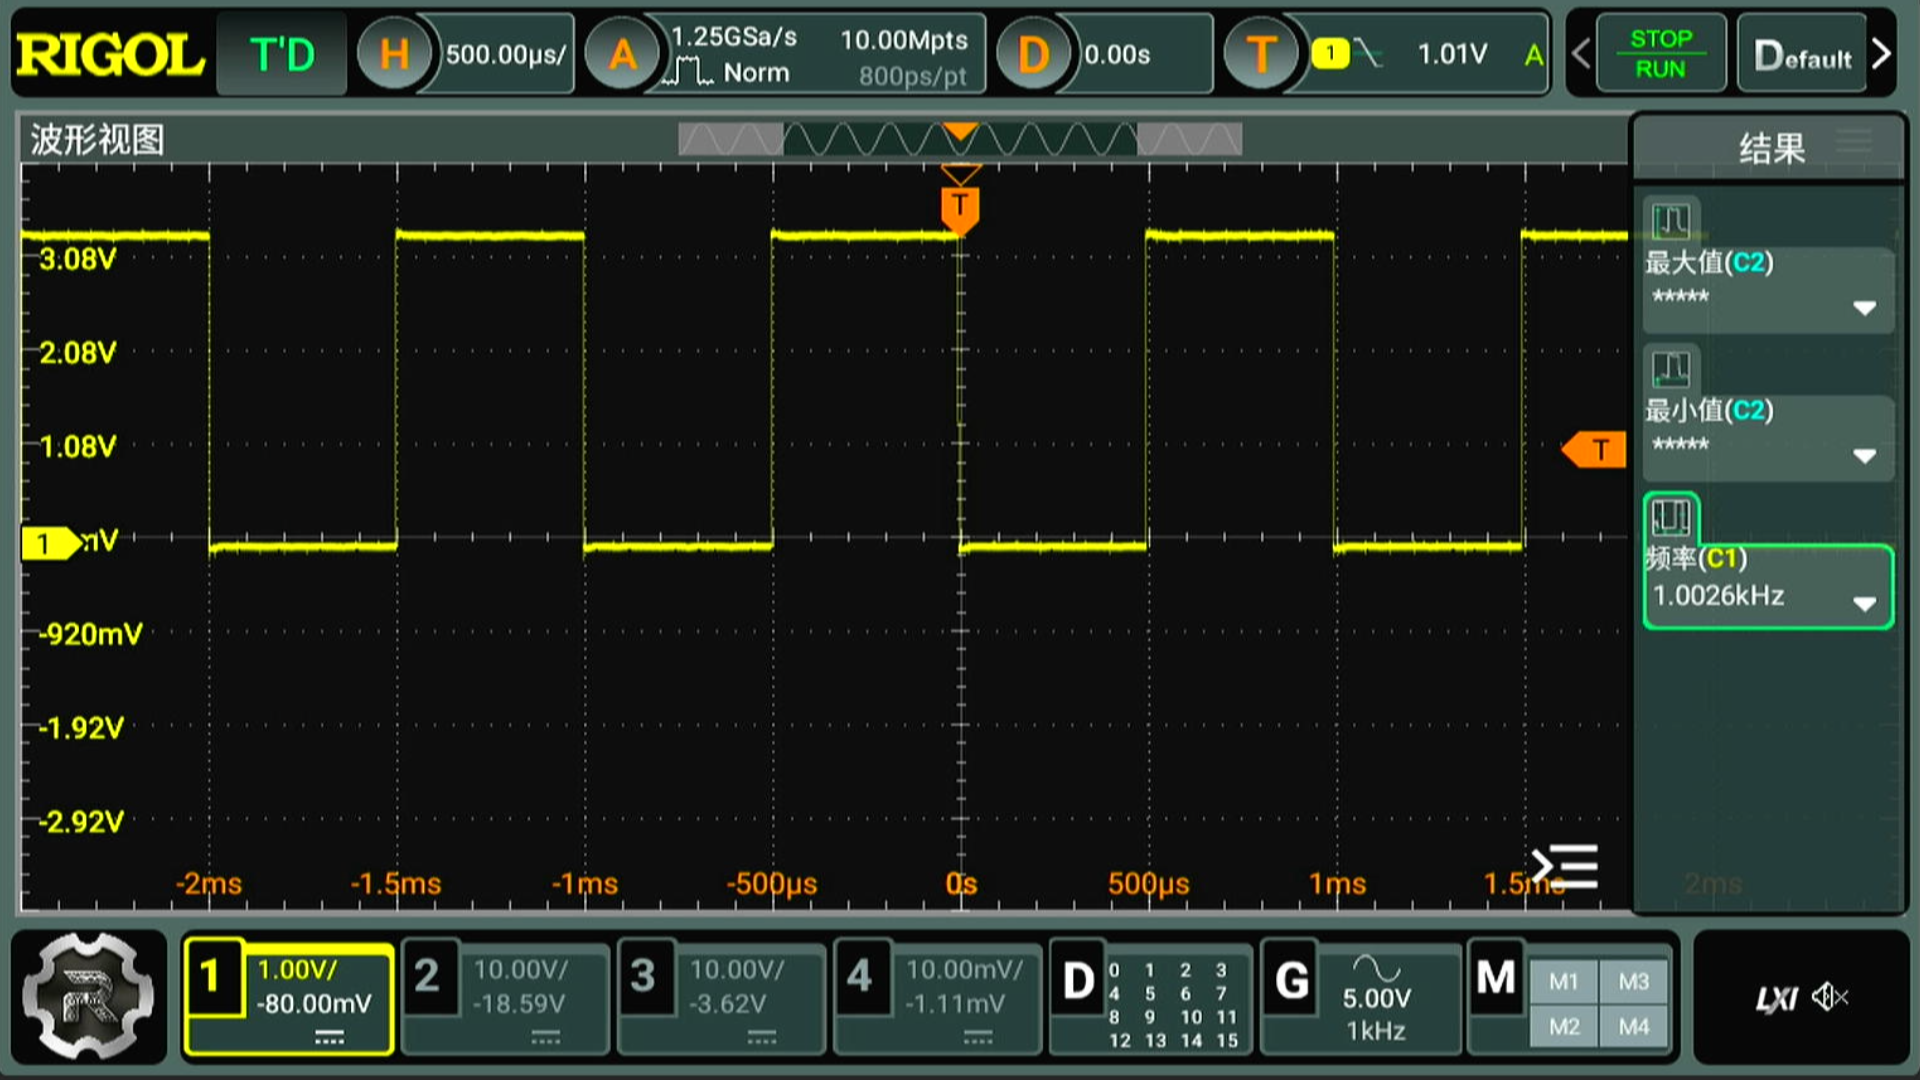
Task: Select the M1 math channel
Action: click(1563, 982)
